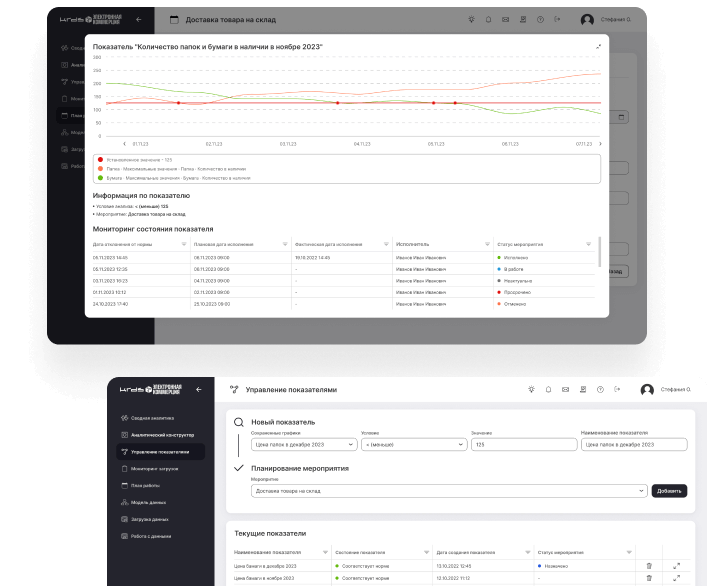
Task: Toggle the red 'Установленное значение' legend marker
Action: pyautogui.click(x=100, y=159)
